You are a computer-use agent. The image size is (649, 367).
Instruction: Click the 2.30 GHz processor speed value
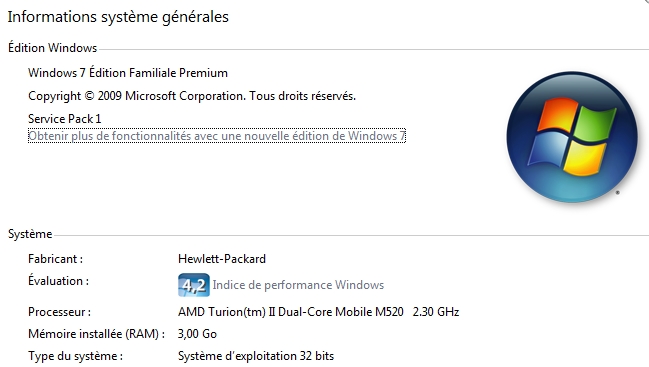[x=436, y=312]
